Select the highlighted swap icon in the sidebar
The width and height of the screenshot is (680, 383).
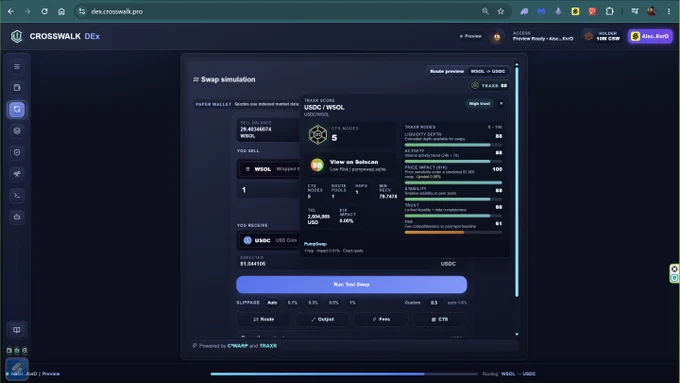pyautogui.click(x=17, y=109)
